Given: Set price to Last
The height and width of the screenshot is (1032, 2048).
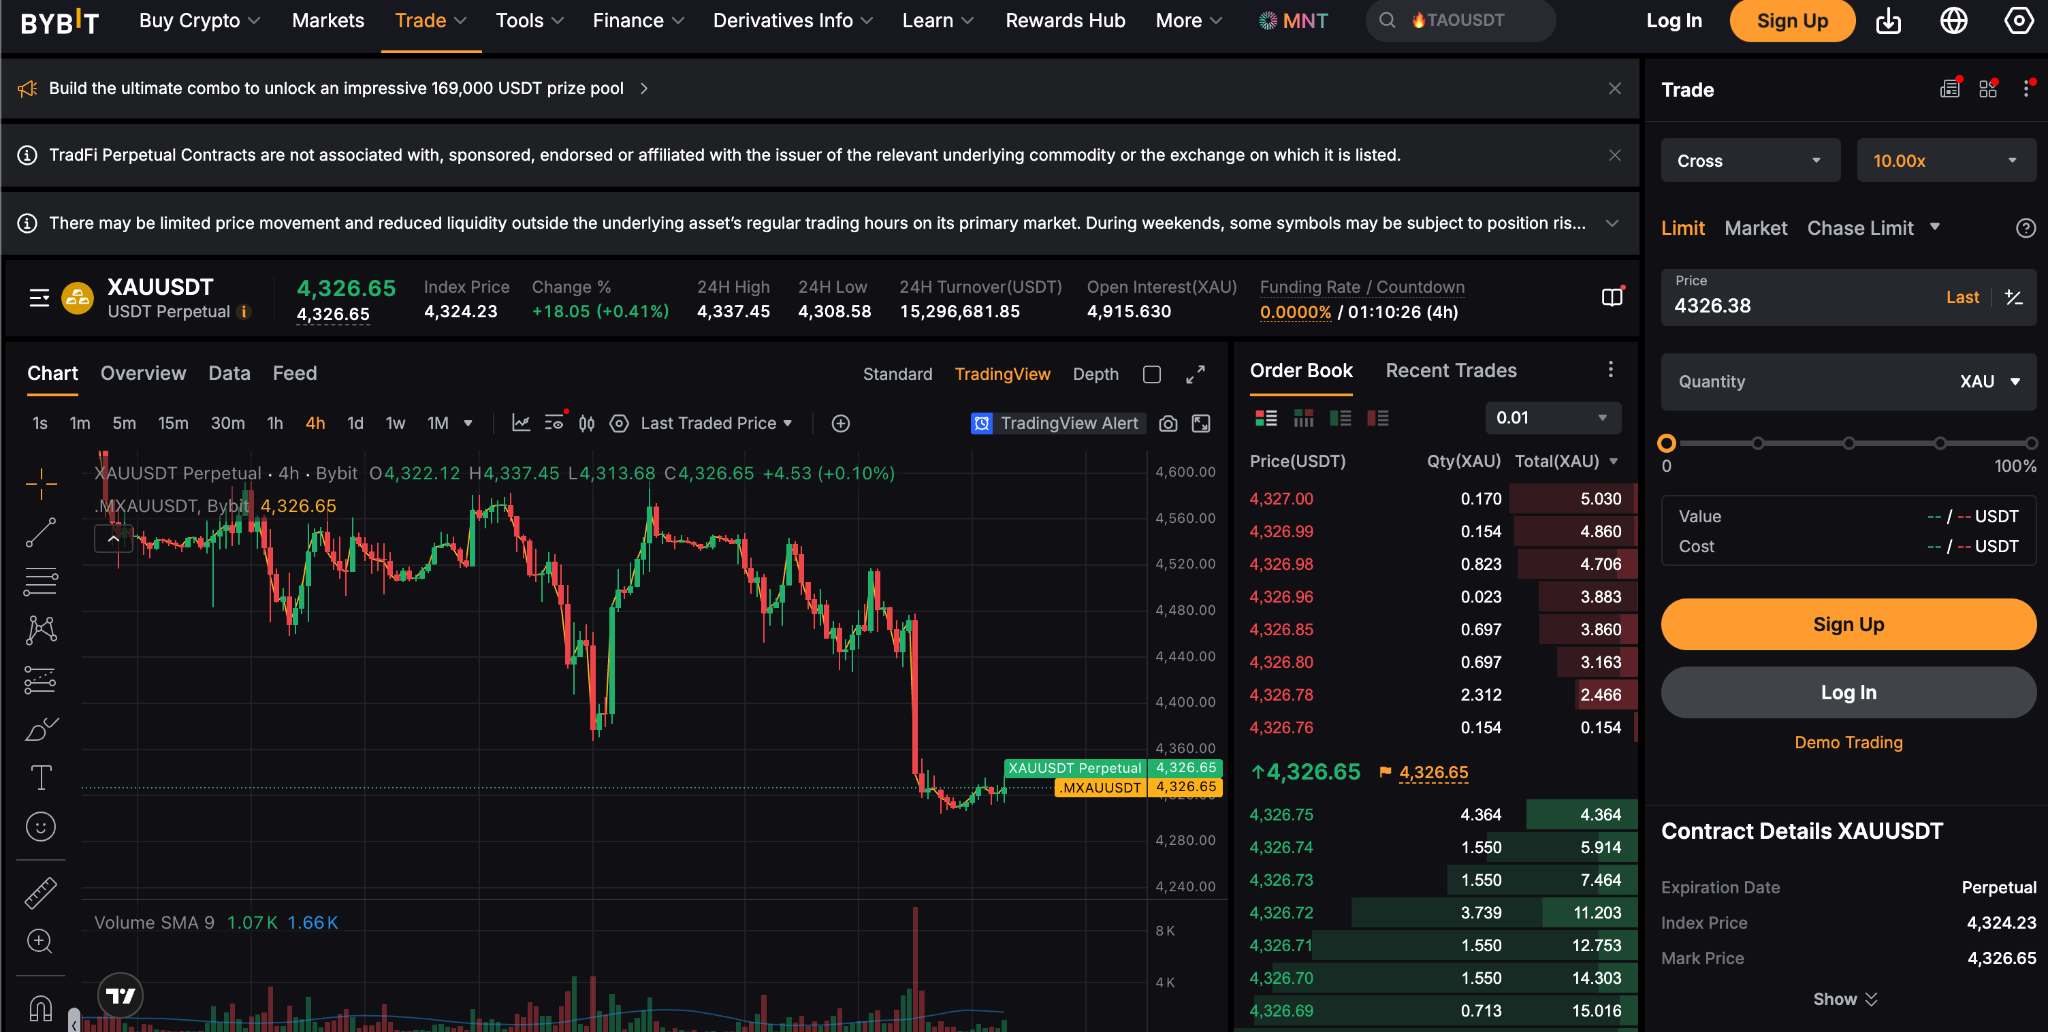Looking at the screenshot, I should 1962,297.
